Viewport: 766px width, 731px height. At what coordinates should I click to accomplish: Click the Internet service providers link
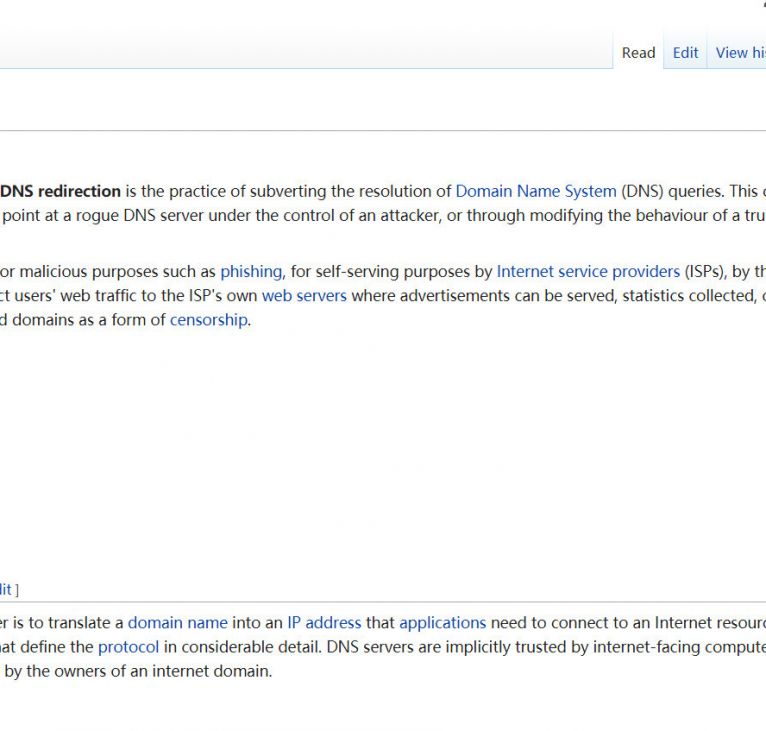coord(588,272)
